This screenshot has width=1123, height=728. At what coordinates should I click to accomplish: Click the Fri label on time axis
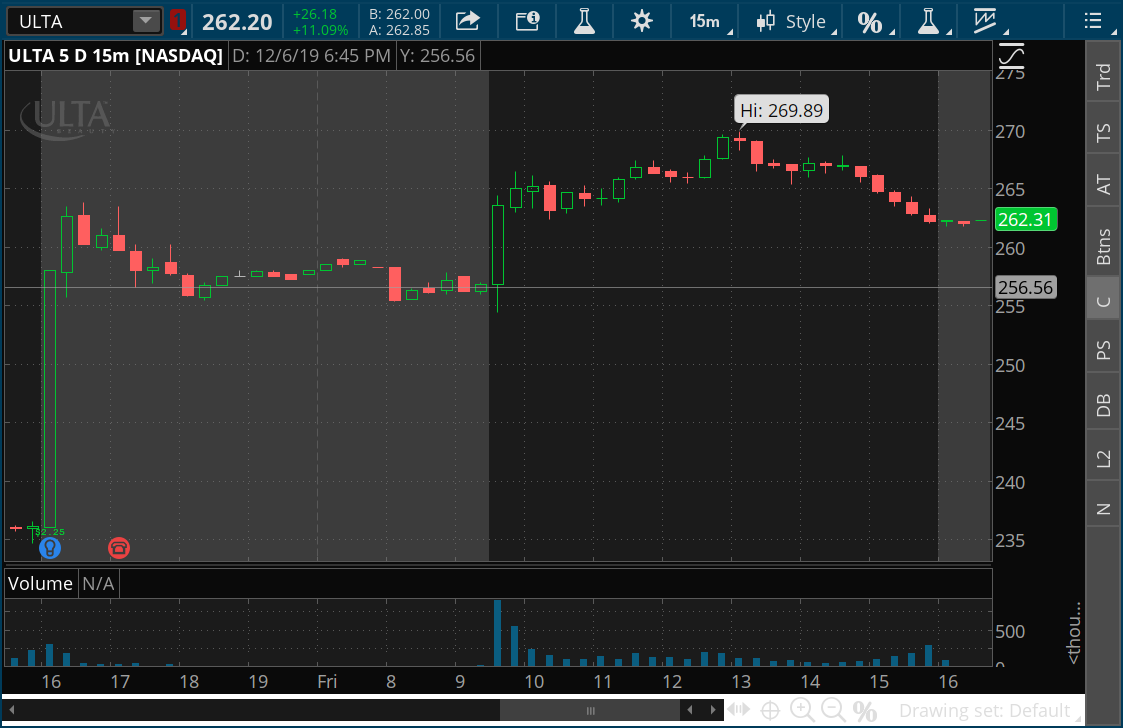[327, 681]
